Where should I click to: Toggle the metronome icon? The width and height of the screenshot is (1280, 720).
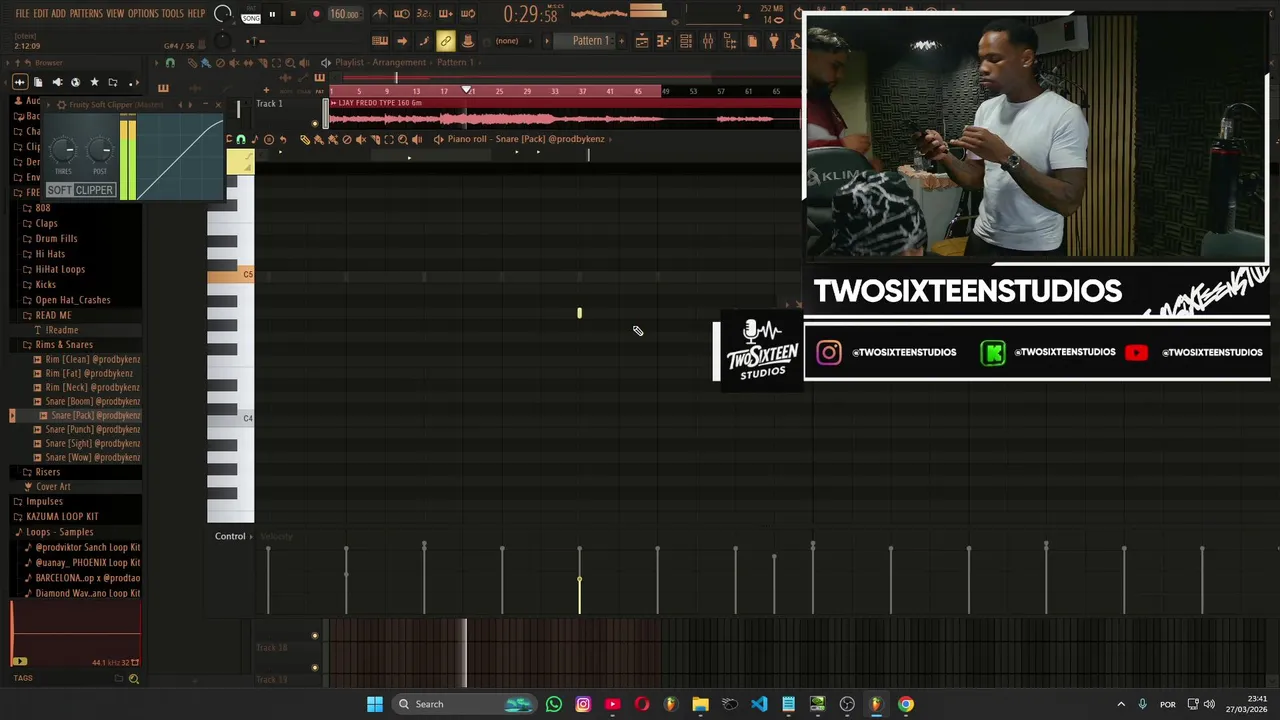pos(380,14)
